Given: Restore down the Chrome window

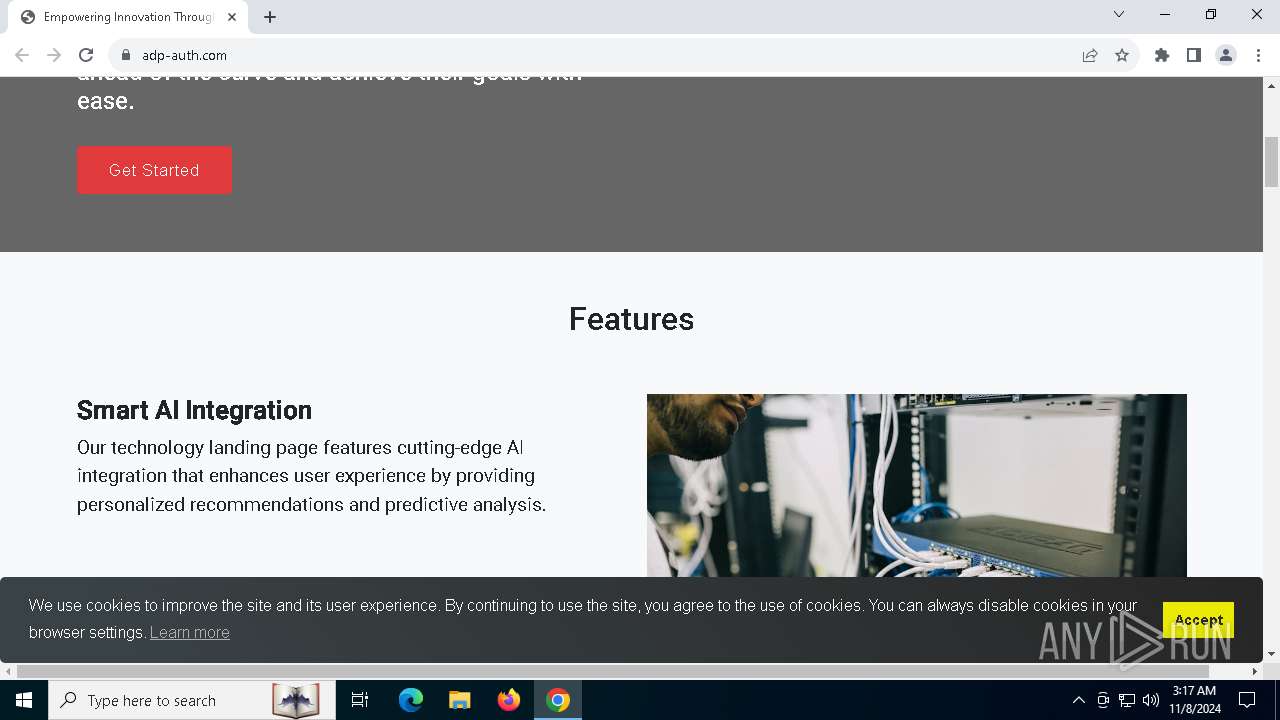Looking at the screenshot, I should coord(1211,14).
